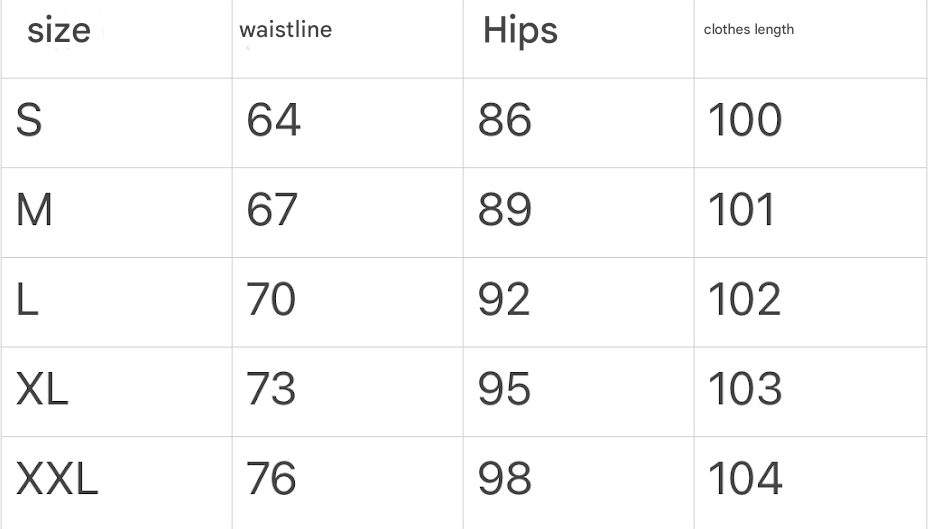Select waistline value 73
This screenshot has width=929, height=529.
click(271, 390)
